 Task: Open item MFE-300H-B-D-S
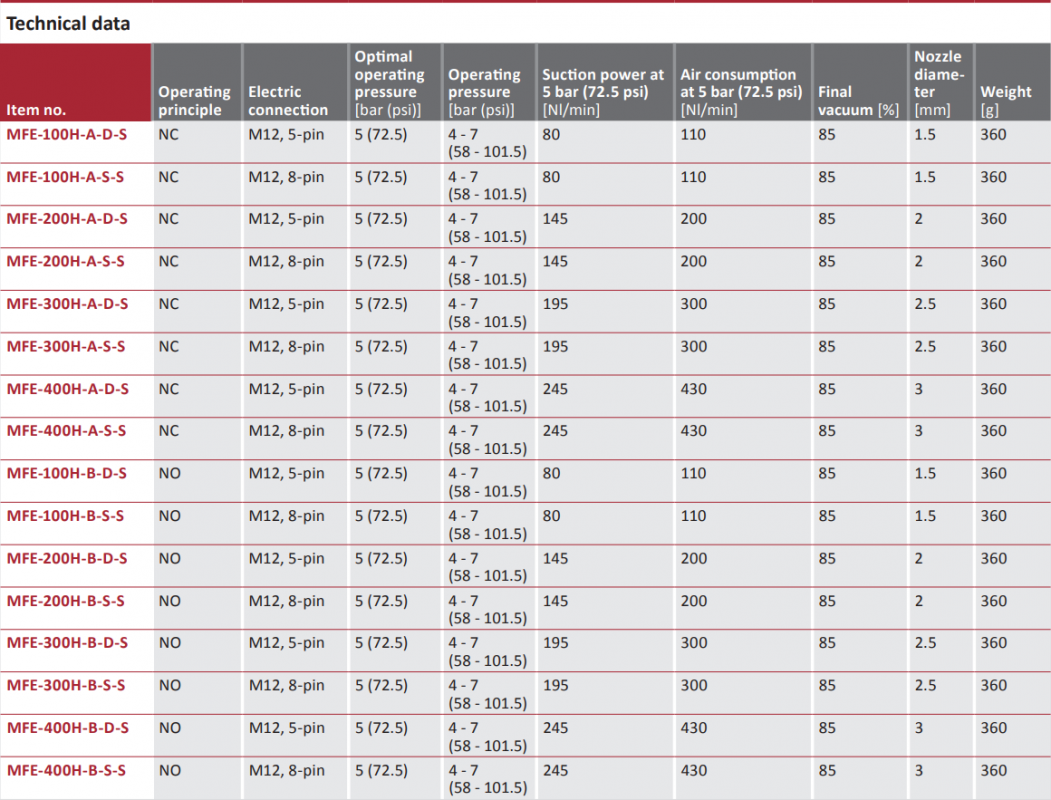tap(67, 643)
